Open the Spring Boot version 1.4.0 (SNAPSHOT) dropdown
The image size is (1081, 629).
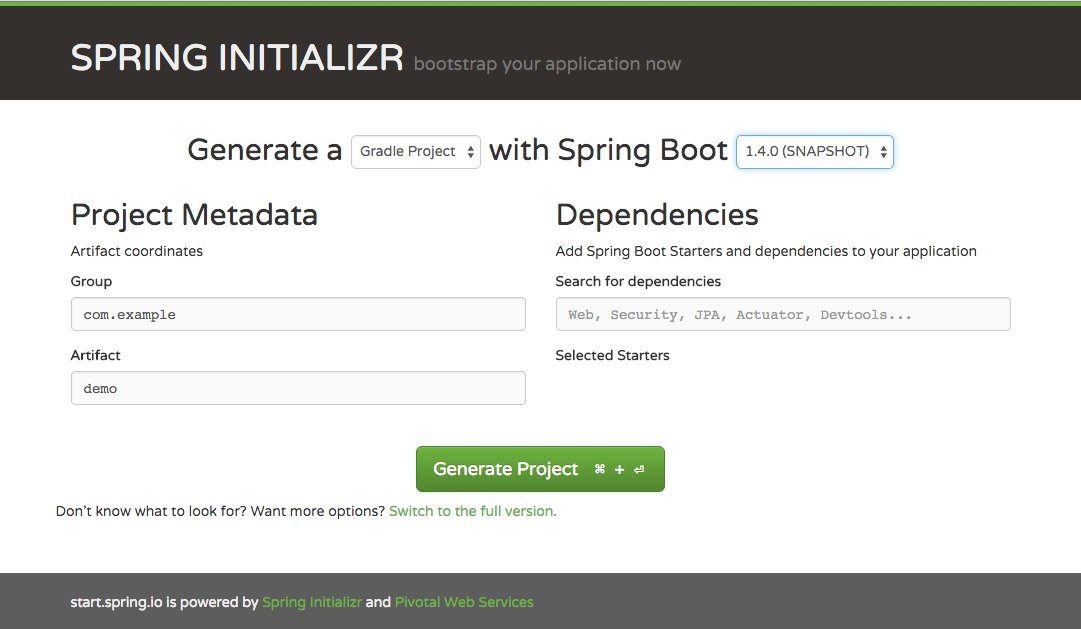click(x=815, y=152)
